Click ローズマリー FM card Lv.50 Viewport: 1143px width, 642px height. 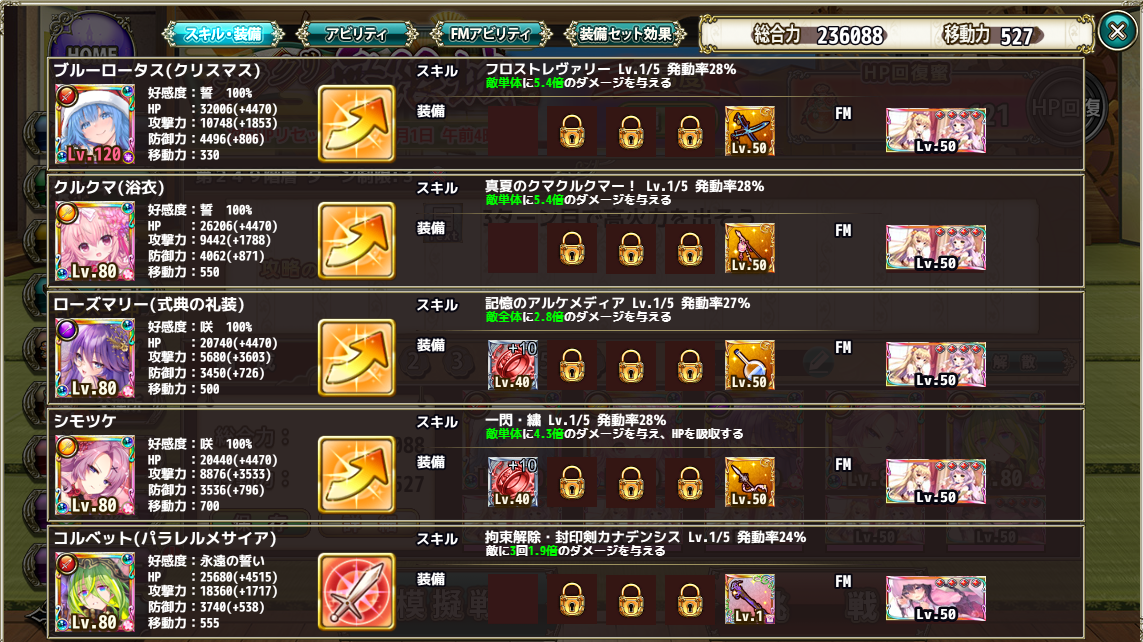936,364
